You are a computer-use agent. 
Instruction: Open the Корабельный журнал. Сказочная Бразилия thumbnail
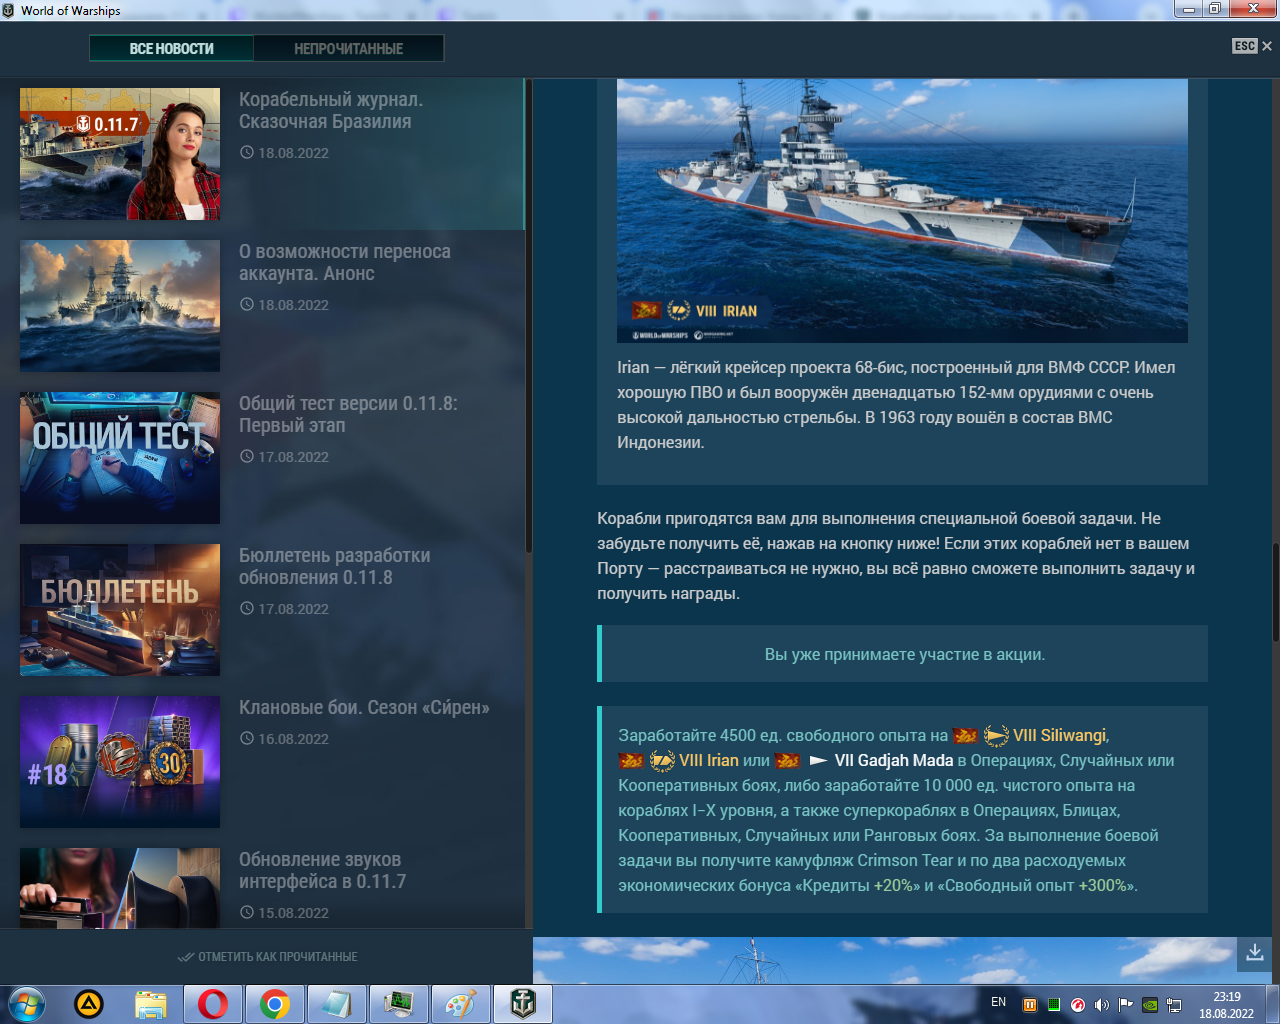(x=120, y=154)
